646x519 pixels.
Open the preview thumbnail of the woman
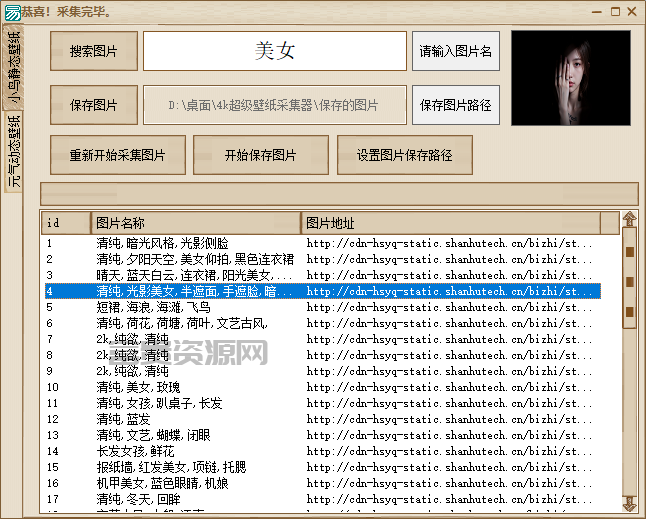coord(571,78)
